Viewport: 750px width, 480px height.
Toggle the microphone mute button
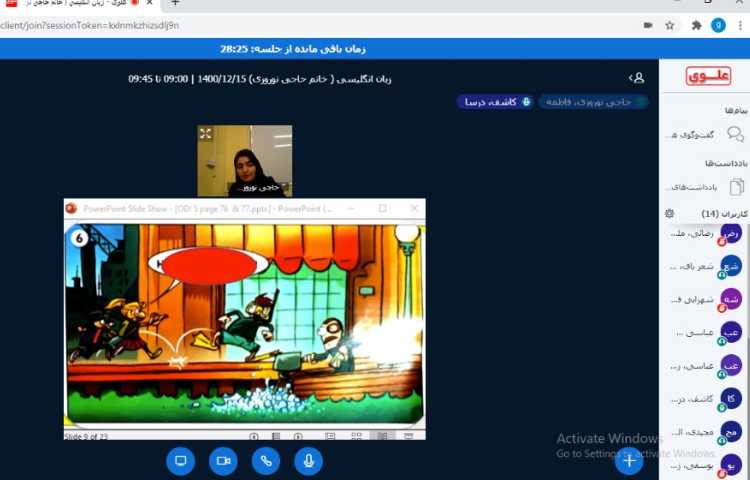[x=308, y=461]
